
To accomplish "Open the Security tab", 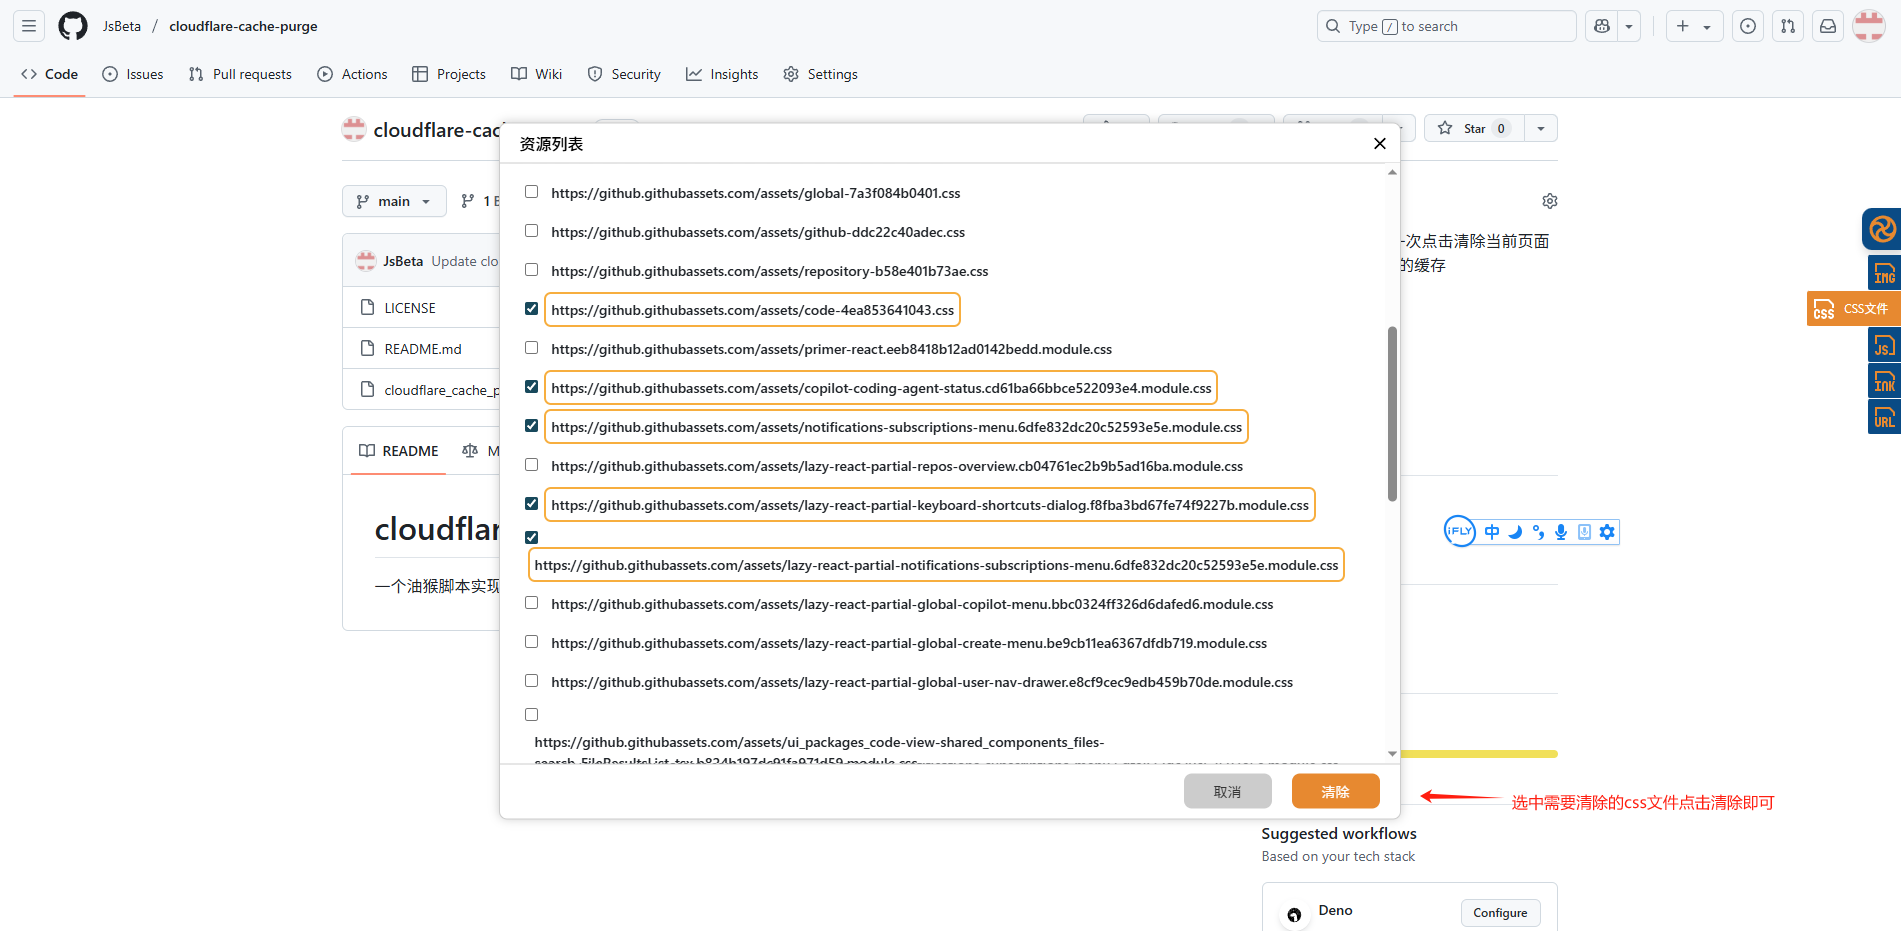I will coord(624,74).
